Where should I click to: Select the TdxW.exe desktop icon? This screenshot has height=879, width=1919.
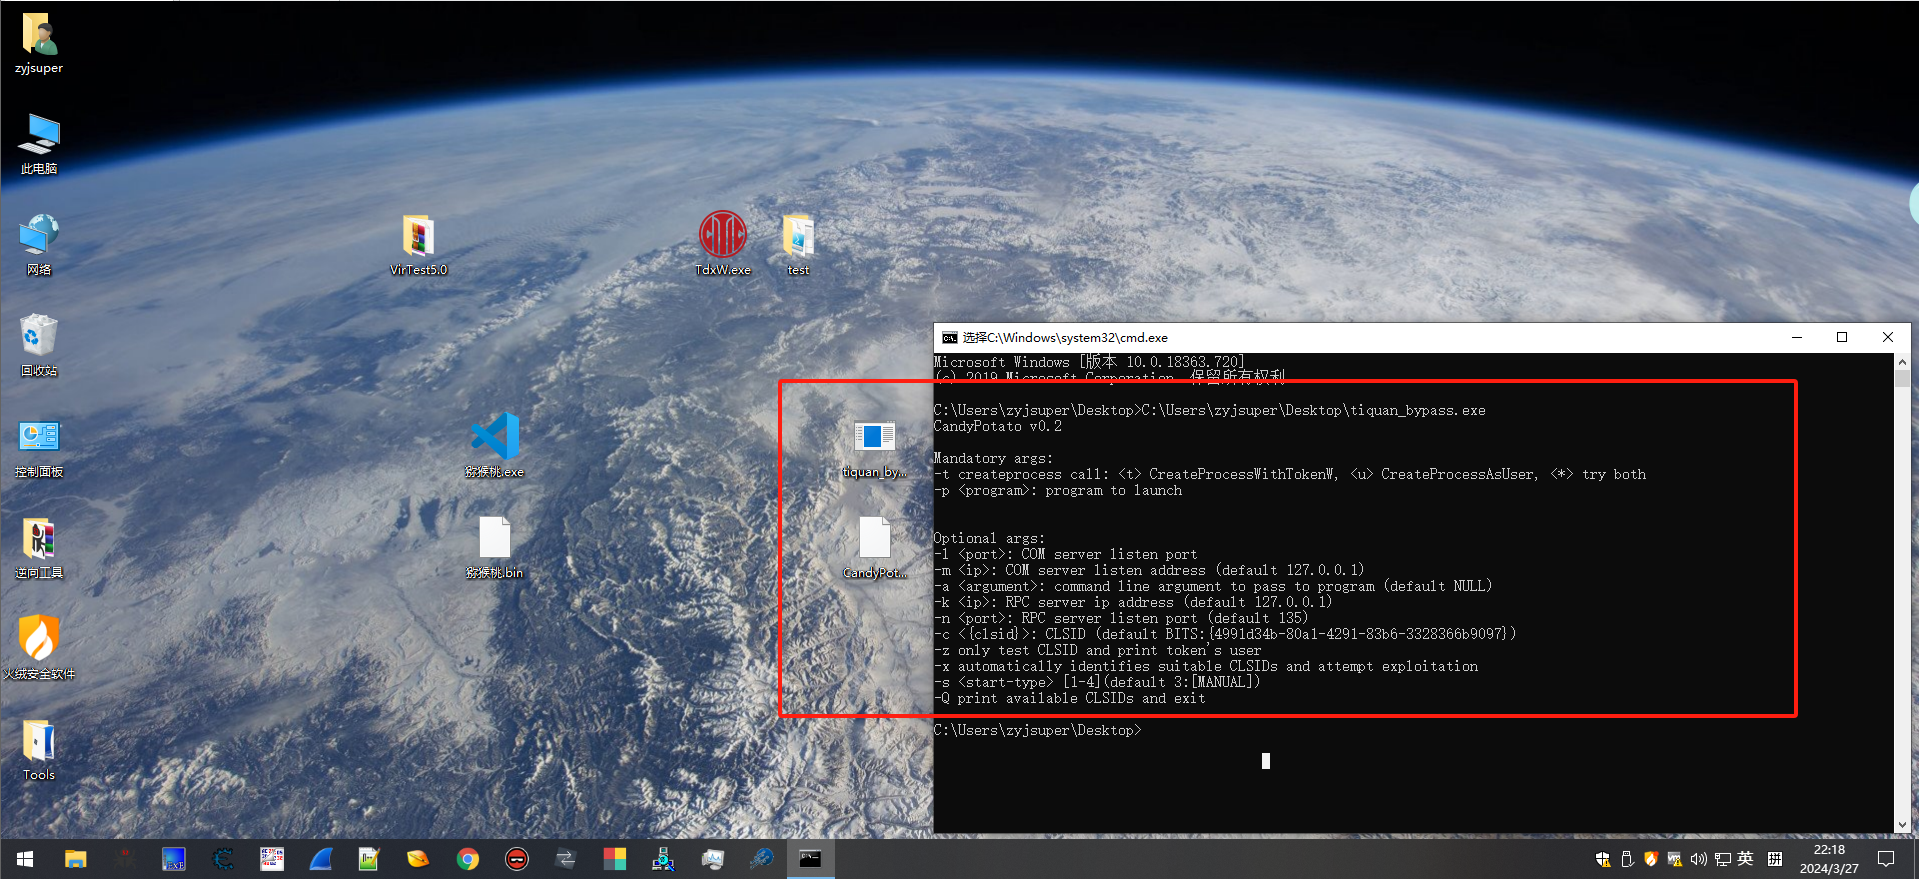722,245
